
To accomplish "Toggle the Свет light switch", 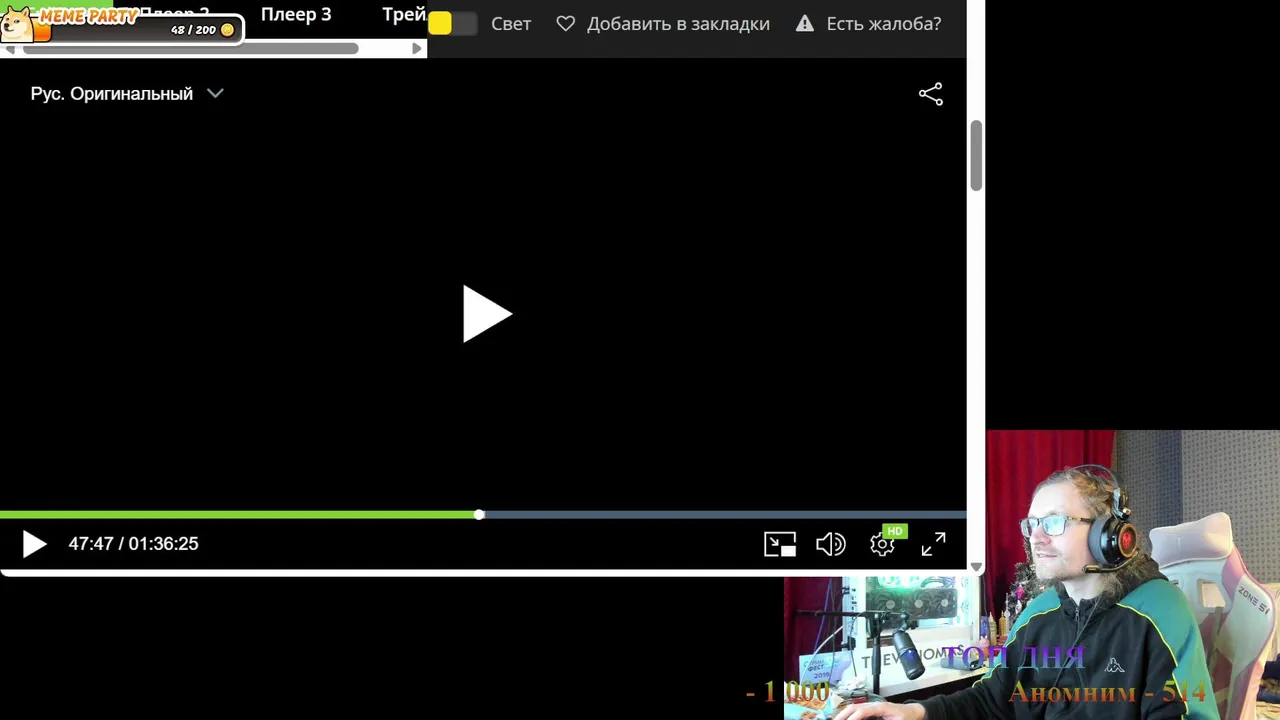I will click(452, 23).
